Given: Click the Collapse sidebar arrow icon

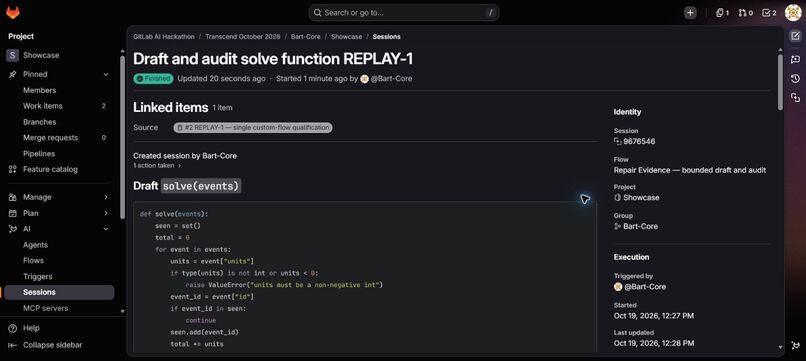Looking at the screenshot, I should tap(13, 345).
